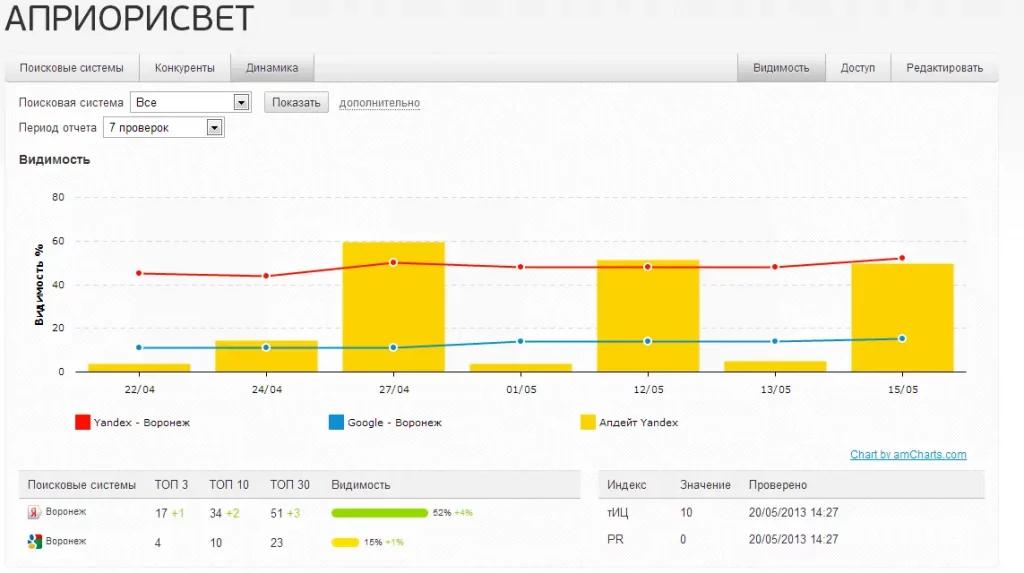Click the Поисковые системы table header
This screenshot has height=573, width=1024.
82,485
